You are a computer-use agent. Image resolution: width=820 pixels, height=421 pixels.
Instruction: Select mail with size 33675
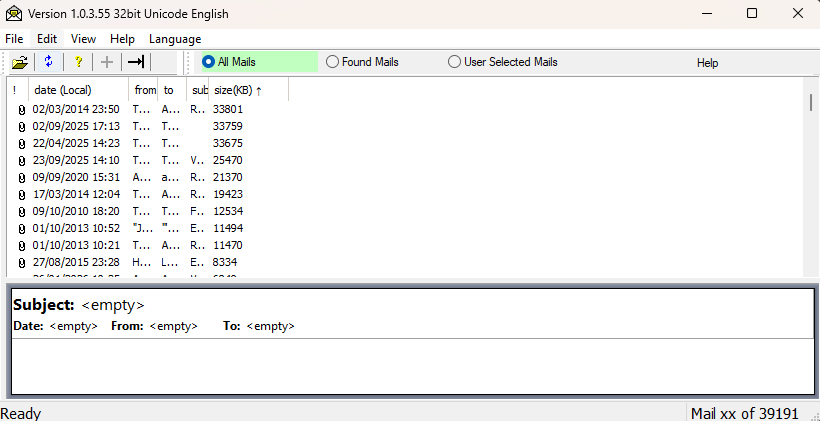[x=227, y=143]
